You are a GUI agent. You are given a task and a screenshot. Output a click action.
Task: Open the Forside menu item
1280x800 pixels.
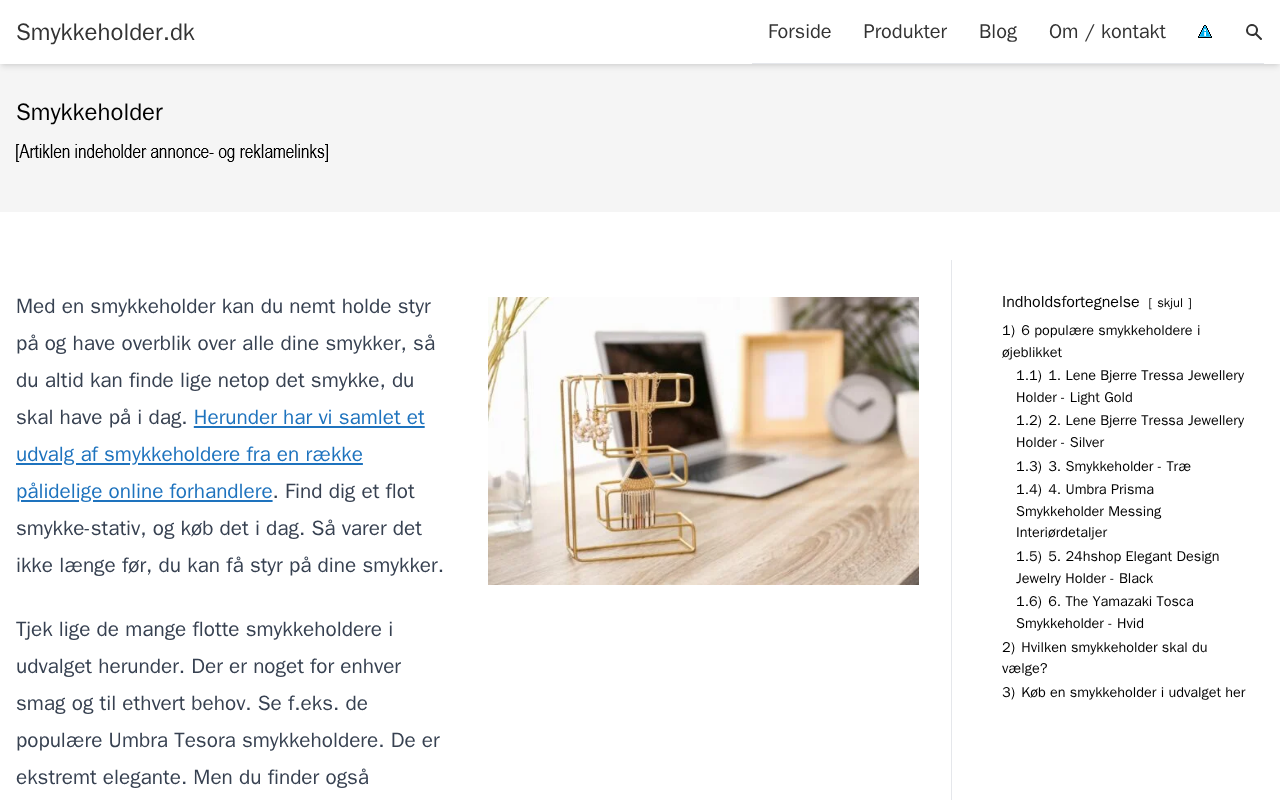[x=799, y=32]
